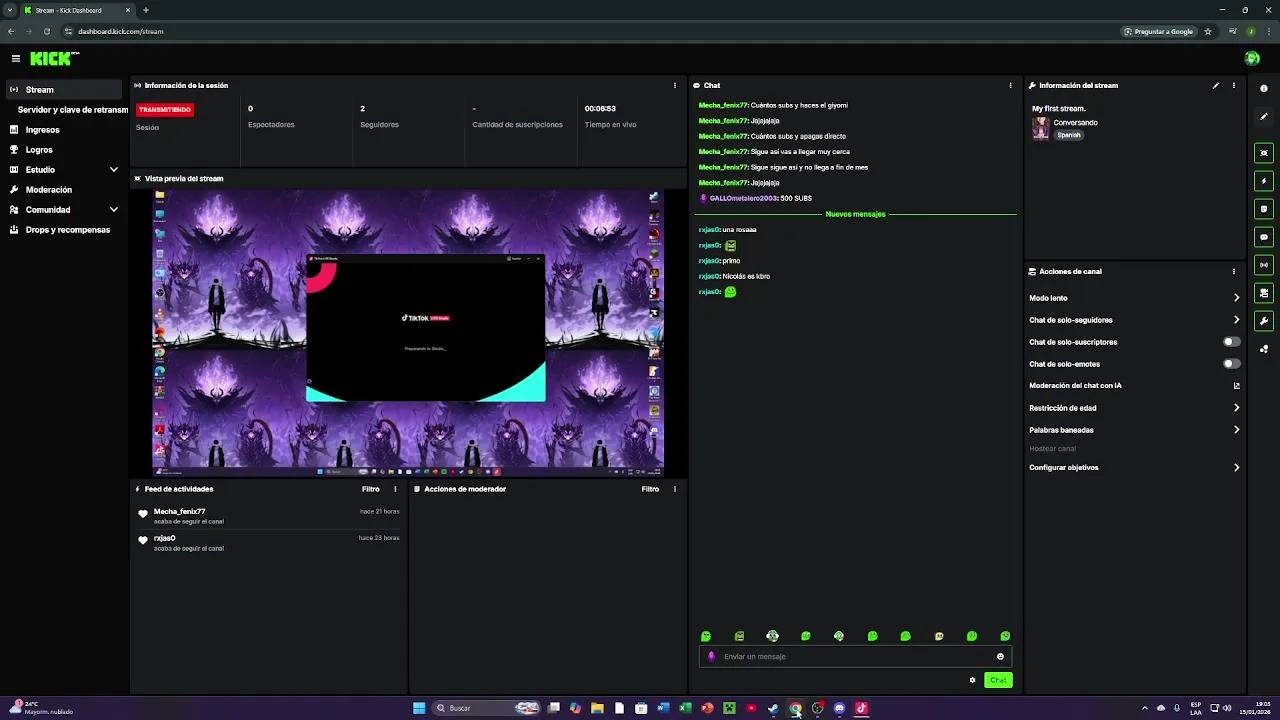Send message with green Chat button
Viewport: 1280px width, 720px height.
coord(998,680)
